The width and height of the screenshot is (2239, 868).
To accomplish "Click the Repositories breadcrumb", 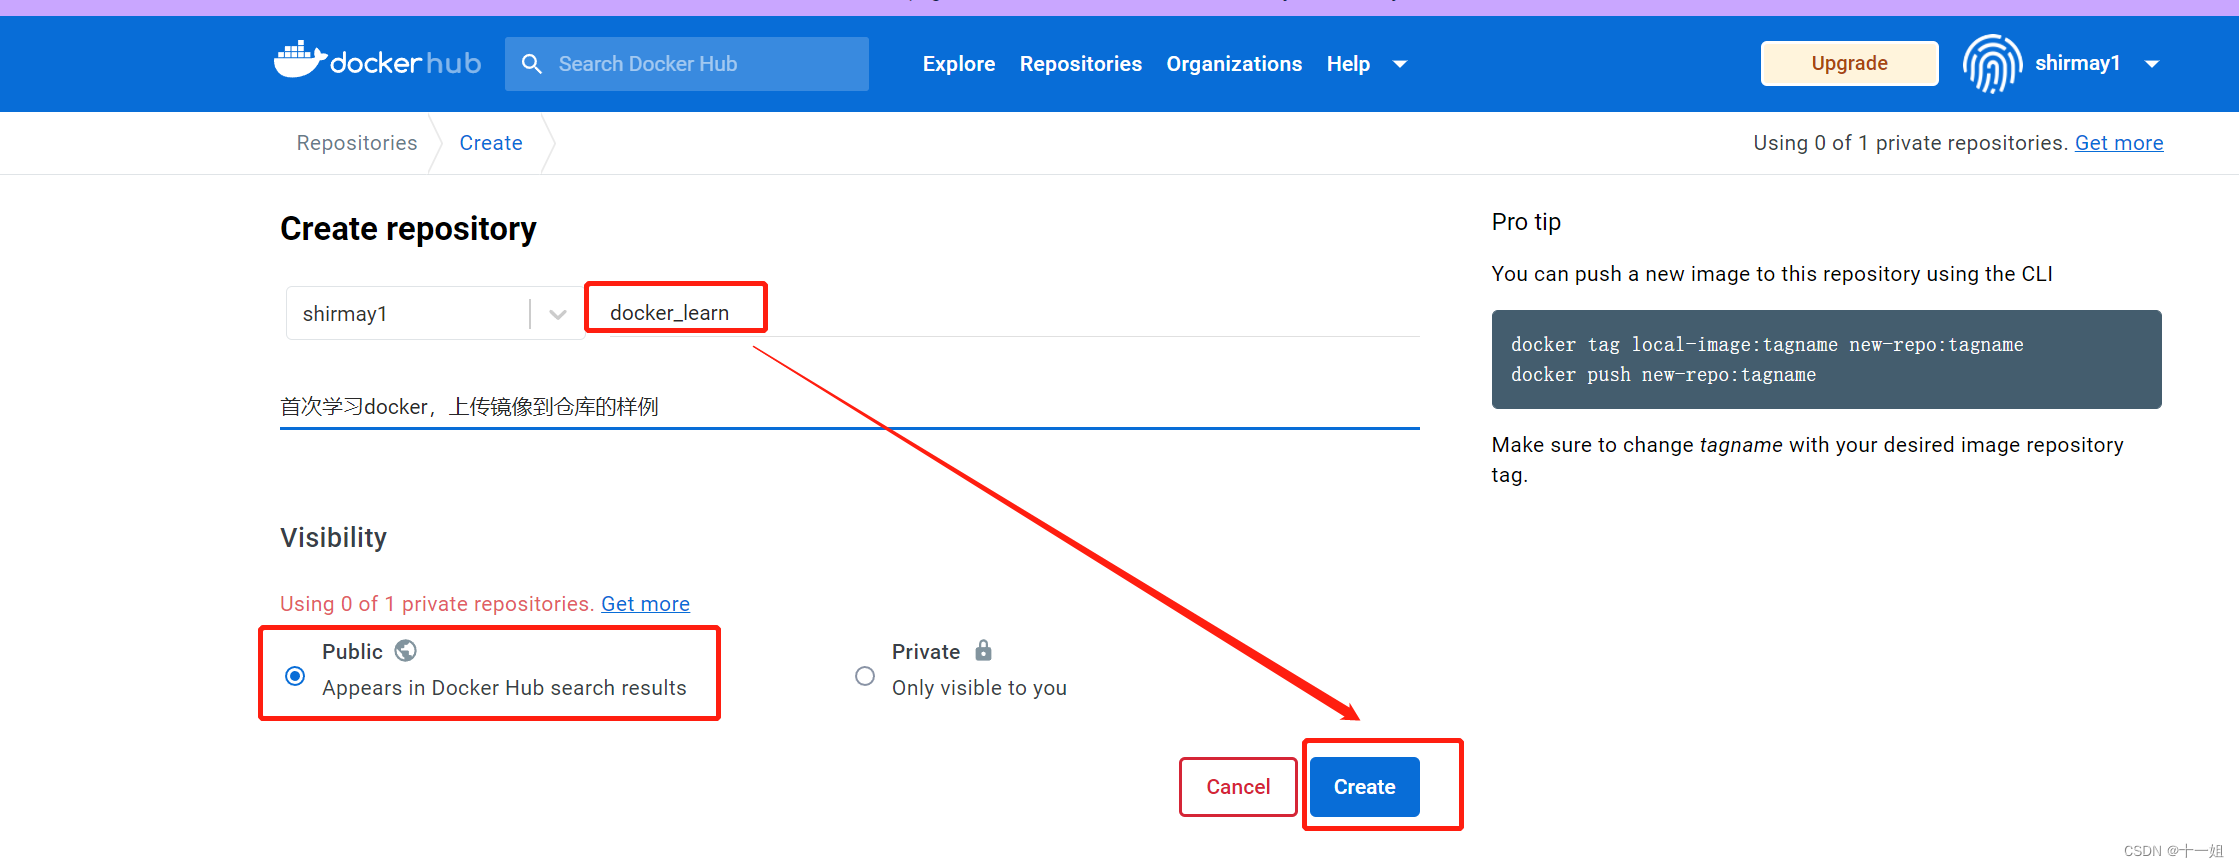I will tap(357, 143).
